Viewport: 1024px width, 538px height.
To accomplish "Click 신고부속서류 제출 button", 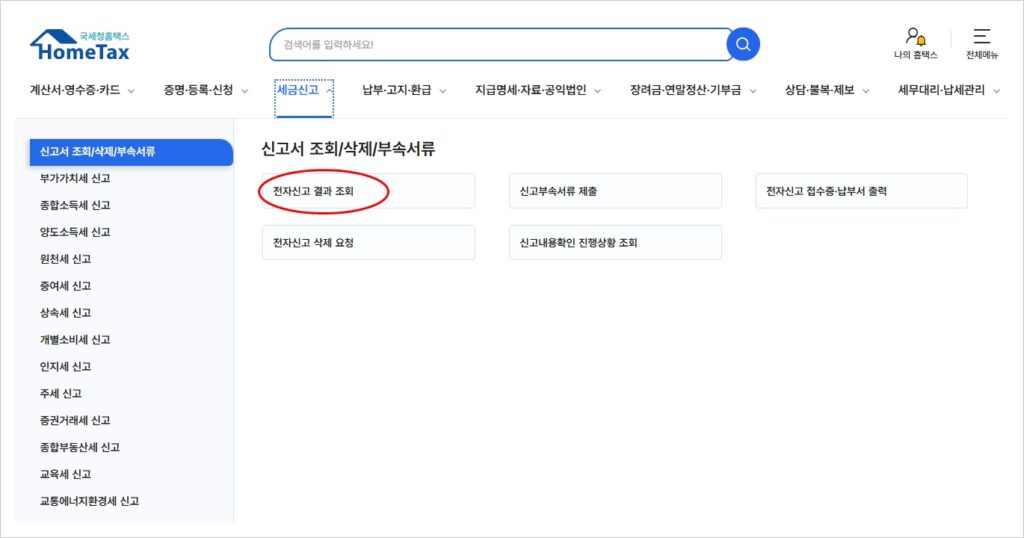I will [615, 191].
